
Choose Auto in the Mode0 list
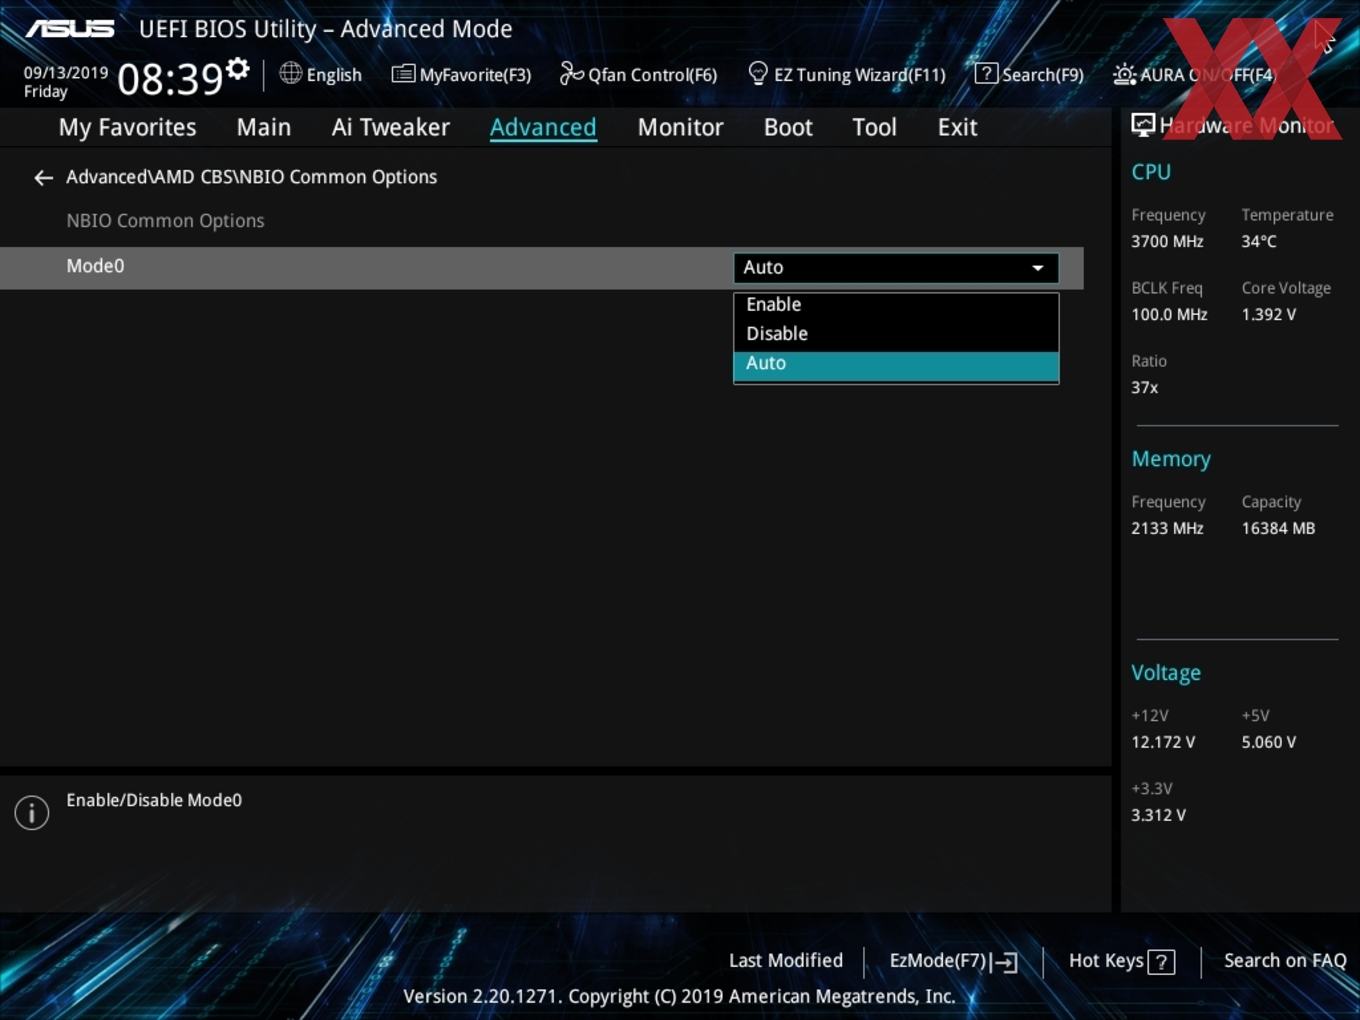(896, 364)
